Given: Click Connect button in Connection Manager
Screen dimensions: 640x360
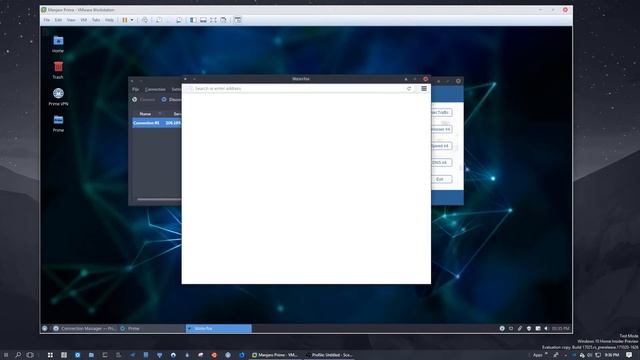Looking at the screenshot, I should 144,100.
